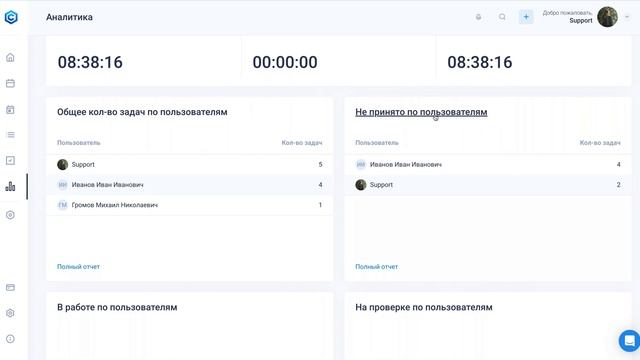Open the circular target icon in the sidebar
Image resolution: width=640 pixels, height=360 pixels.
[x=10, y=215]
